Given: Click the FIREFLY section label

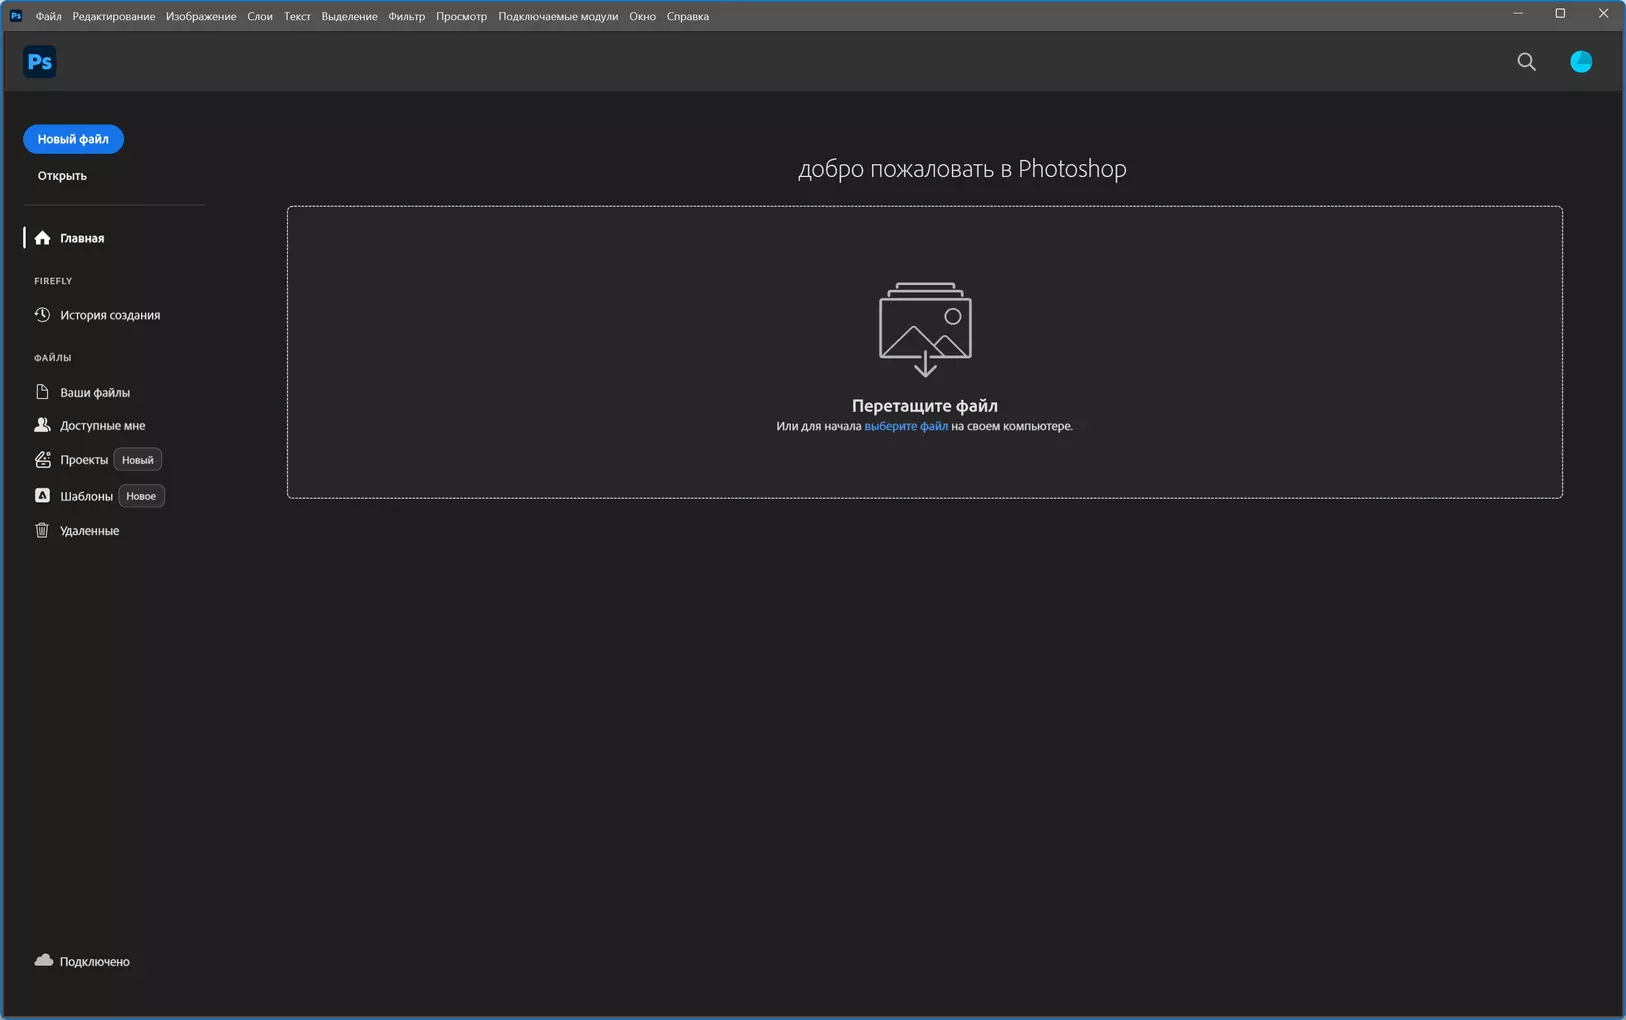Looking at the screenshot, I should coord(53,281).
